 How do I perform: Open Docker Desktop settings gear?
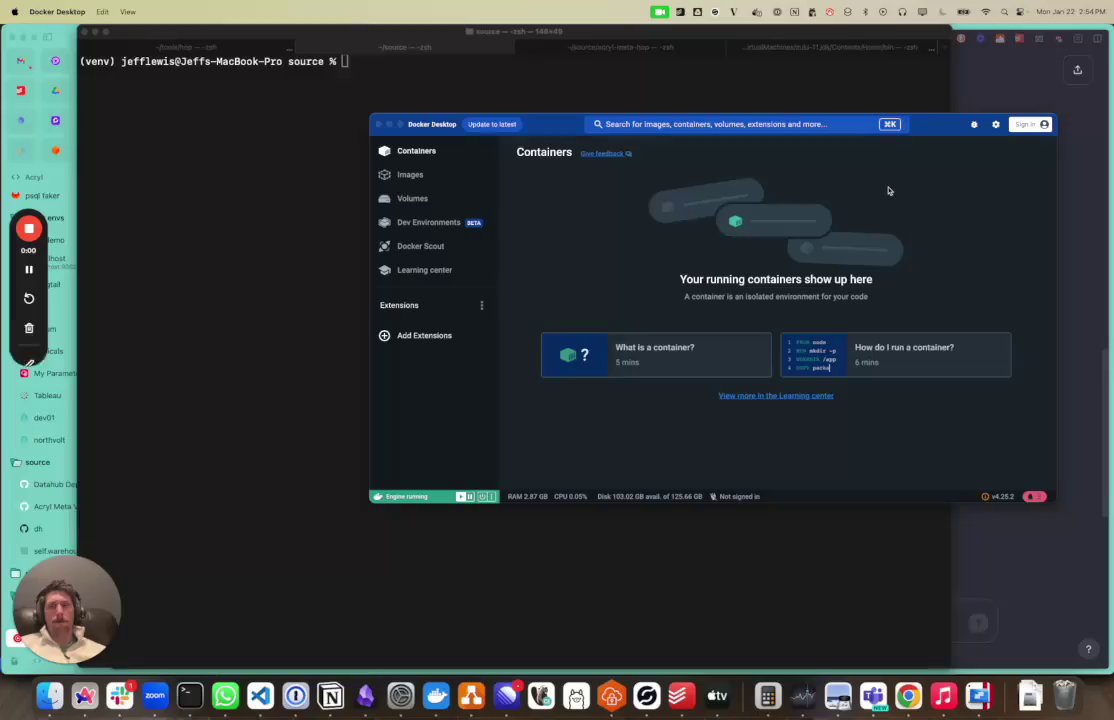click(x=995, y=124)
